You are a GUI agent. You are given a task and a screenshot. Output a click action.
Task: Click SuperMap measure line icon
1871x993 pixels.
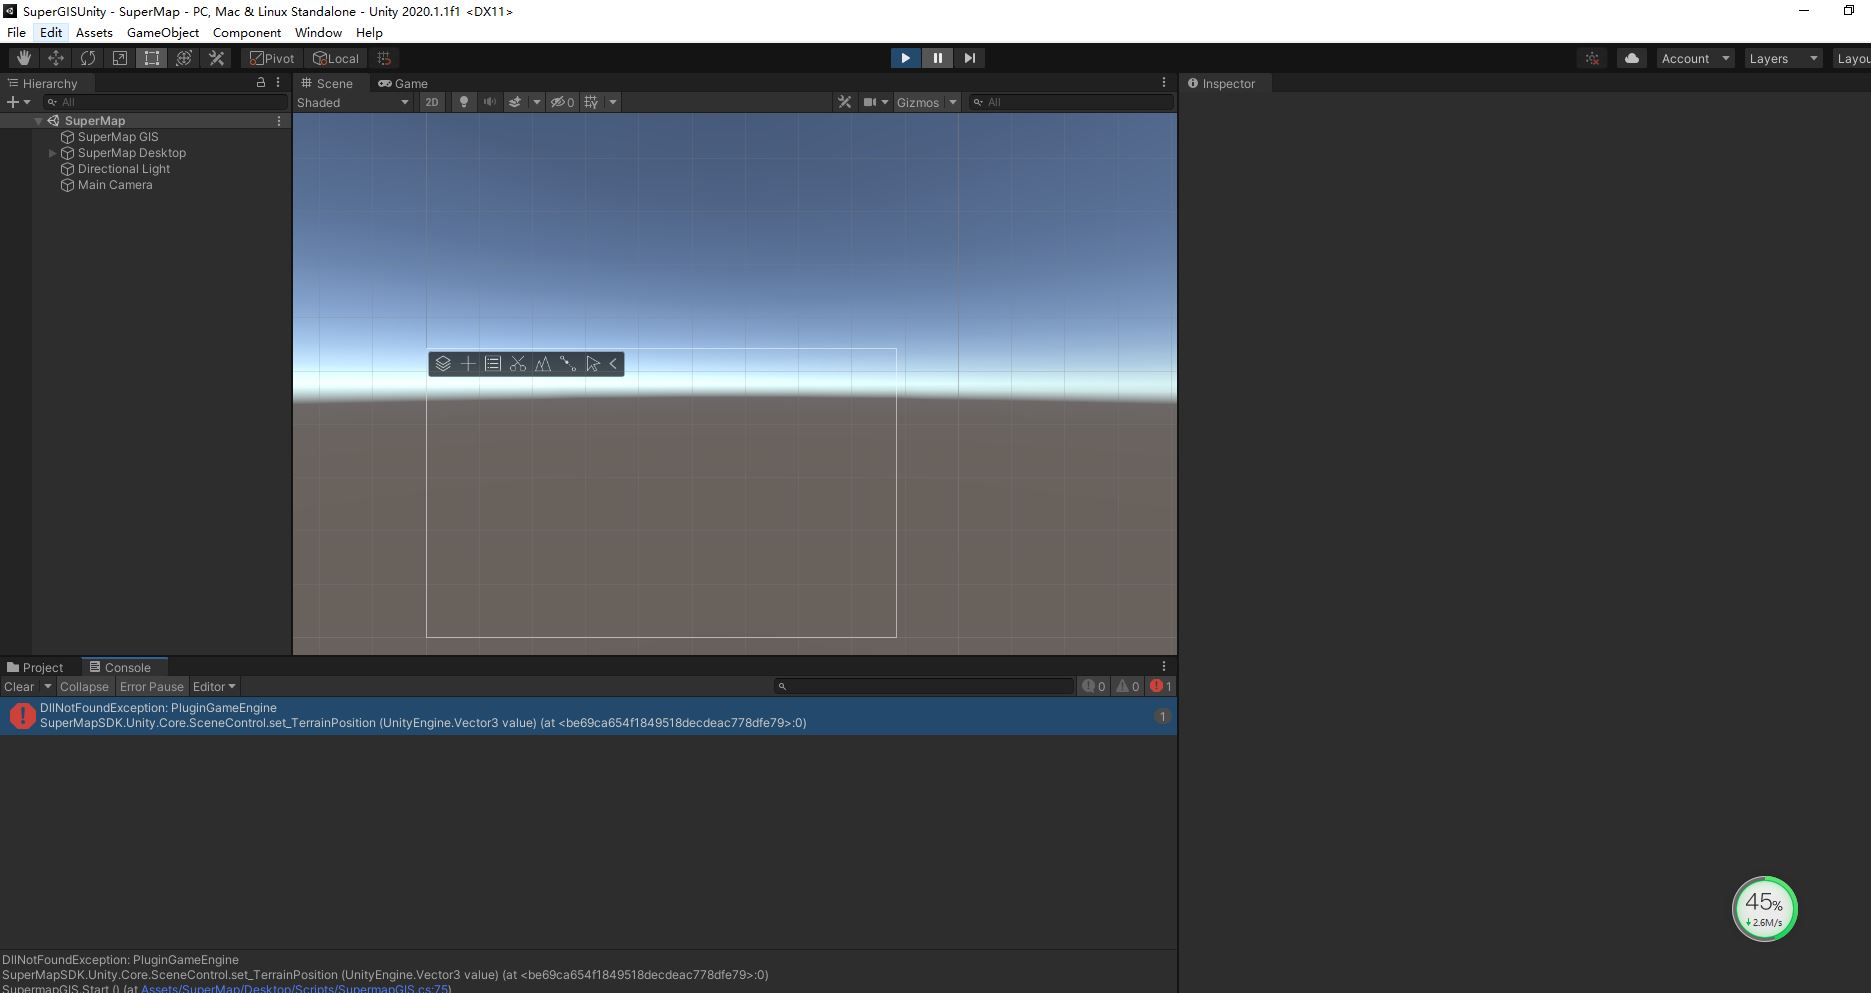click(x=568, y=364)
